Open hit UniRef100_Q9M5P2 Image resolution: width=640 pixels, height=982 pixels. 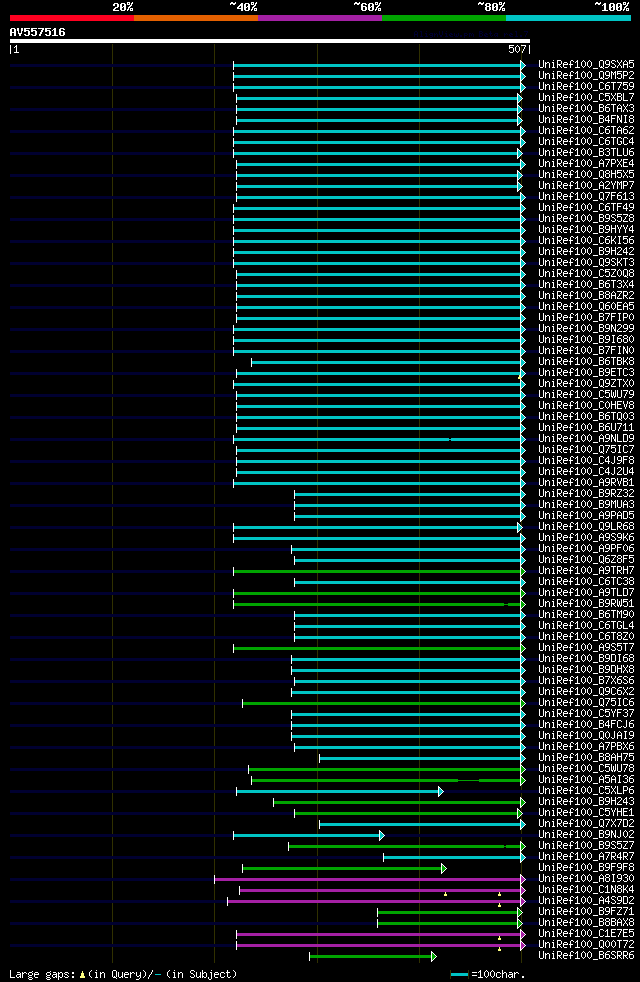[x=586, y=75]
